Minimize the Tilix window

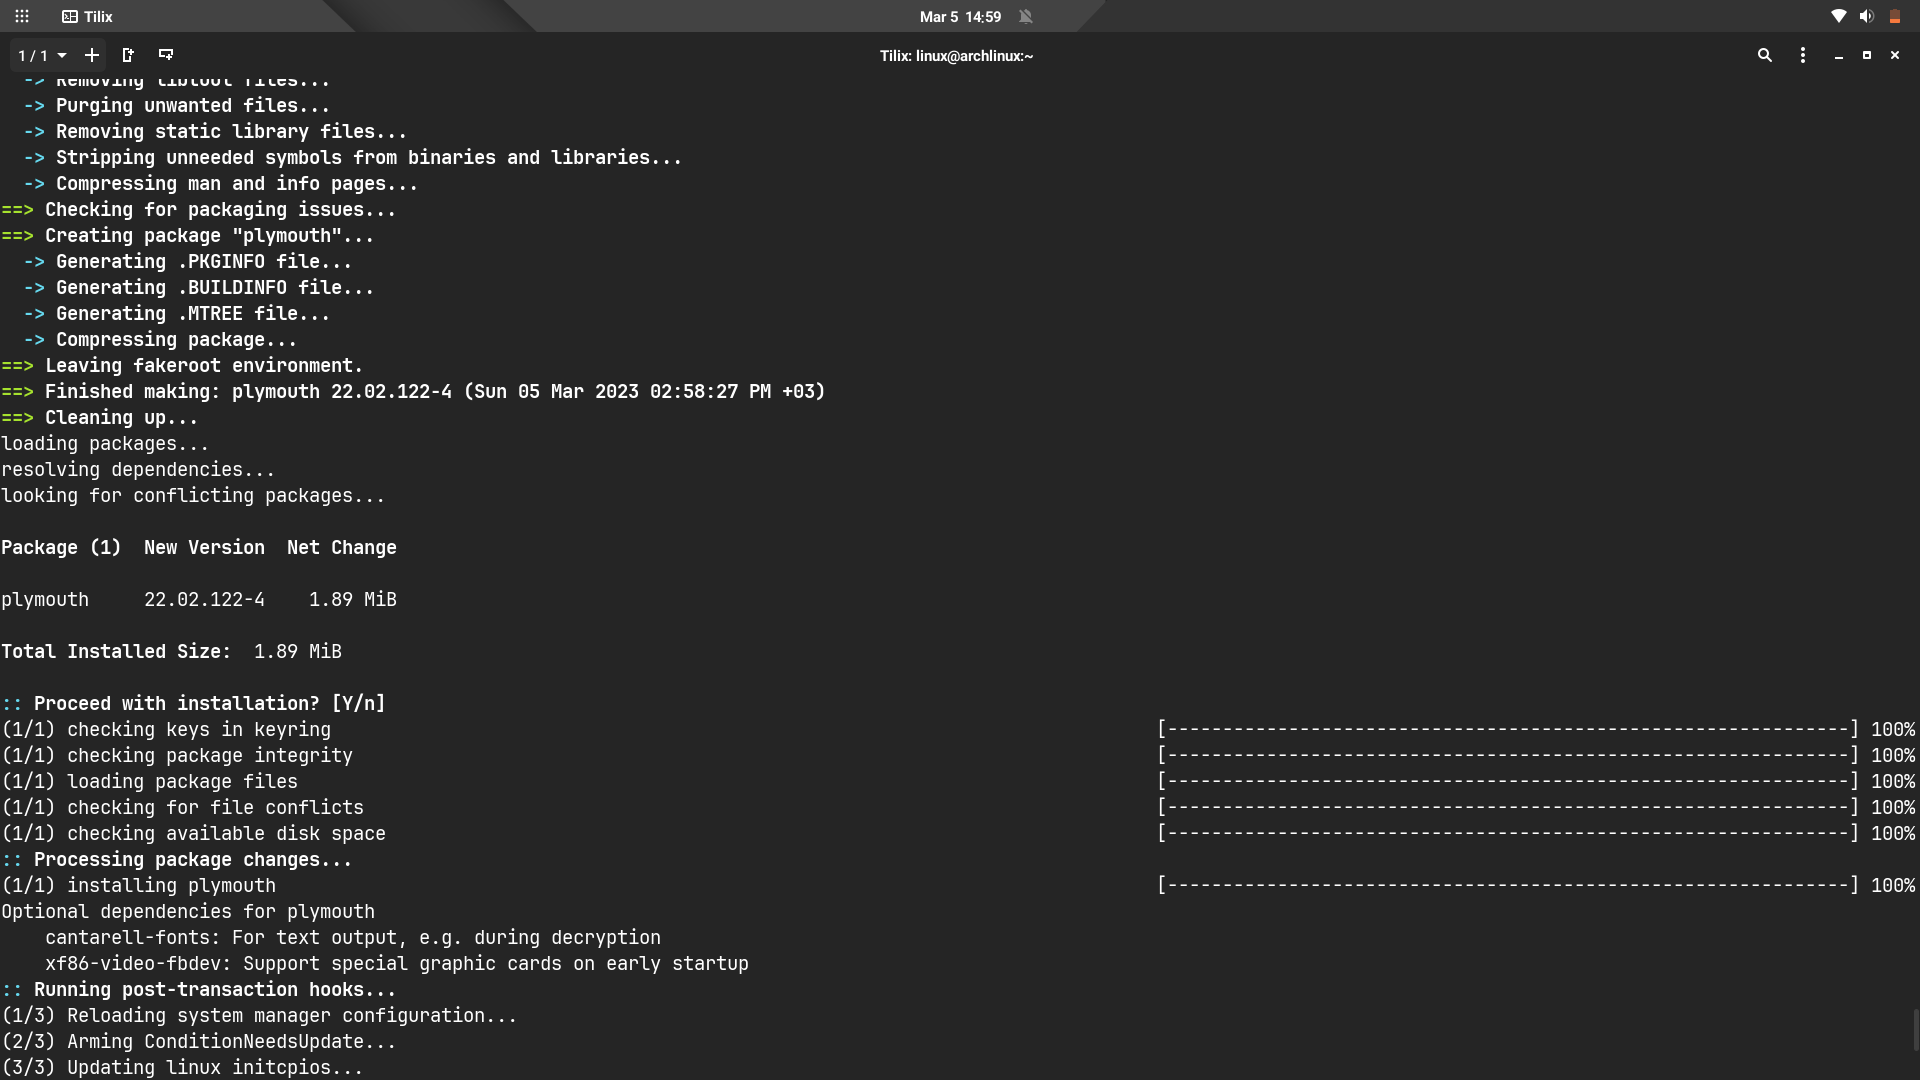[x=1838, y=55]
